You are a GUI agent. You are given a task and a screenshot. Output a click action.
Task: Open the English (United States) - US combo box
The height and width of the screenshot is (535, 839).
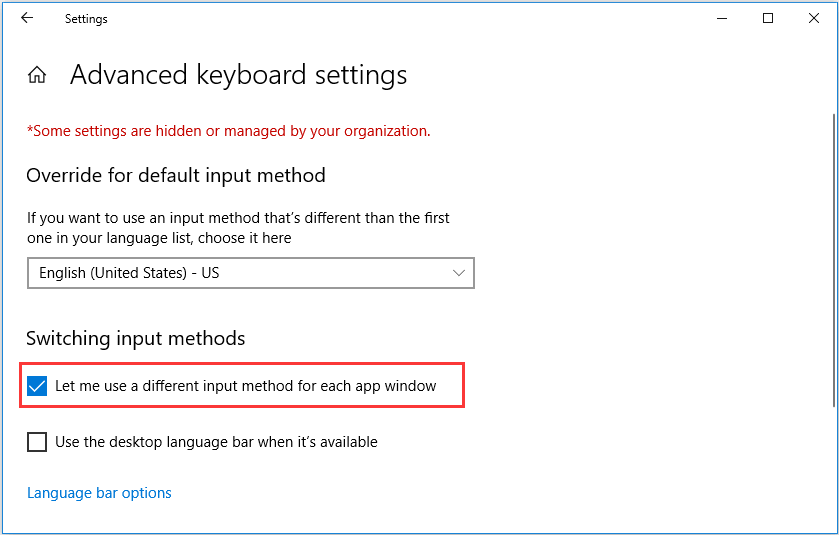[x=251, y=273]
